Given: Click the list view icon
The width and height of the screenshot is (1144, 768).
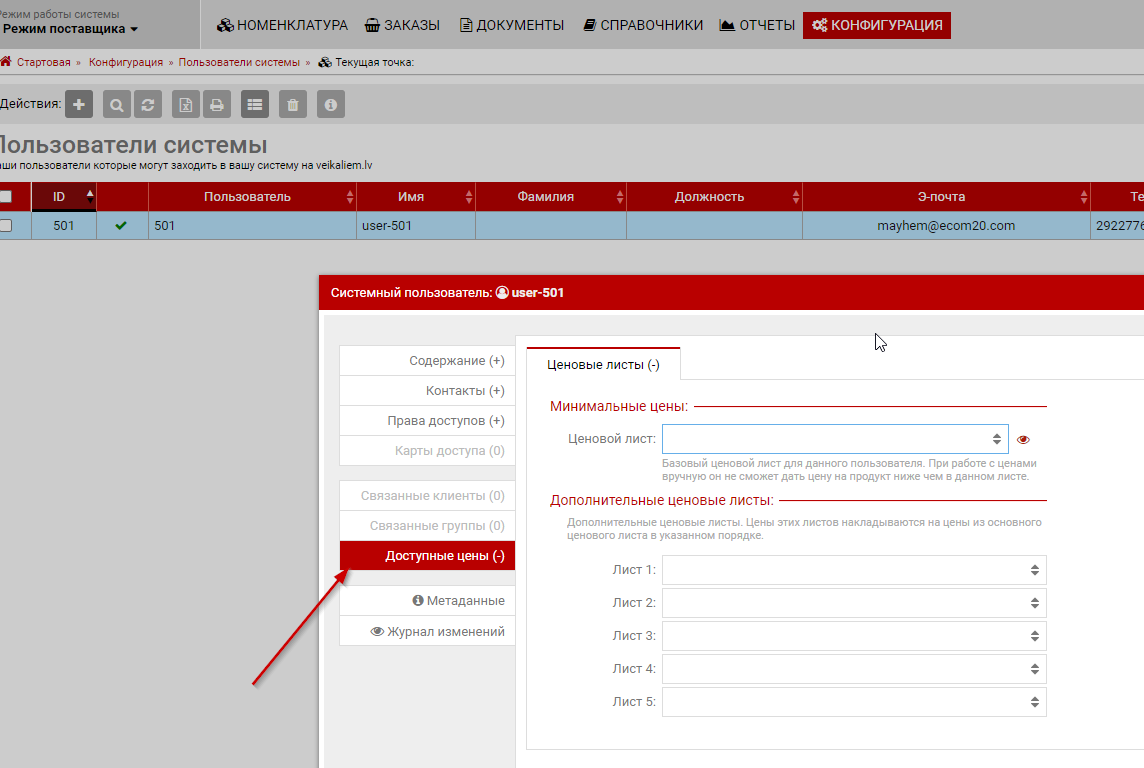Looking at the screenshot, I should [255, 104].
